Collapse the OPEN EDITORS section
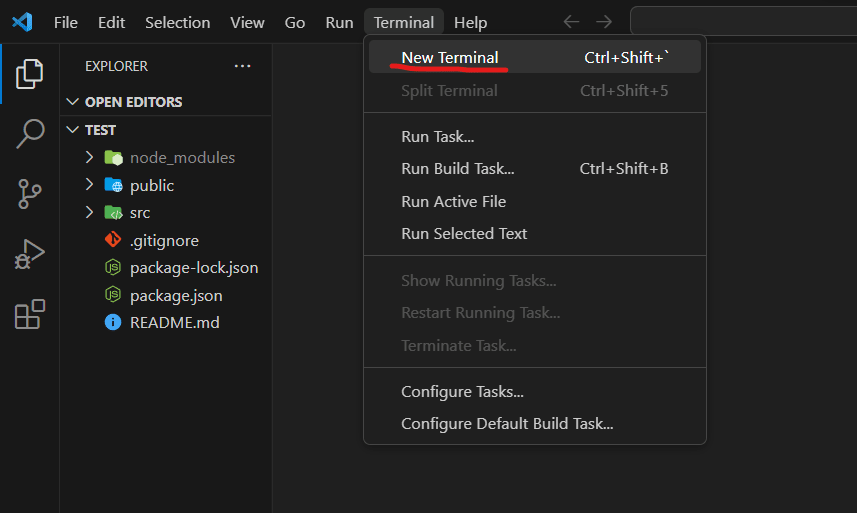Screen dimensions: 857x513 coord(133,102)
